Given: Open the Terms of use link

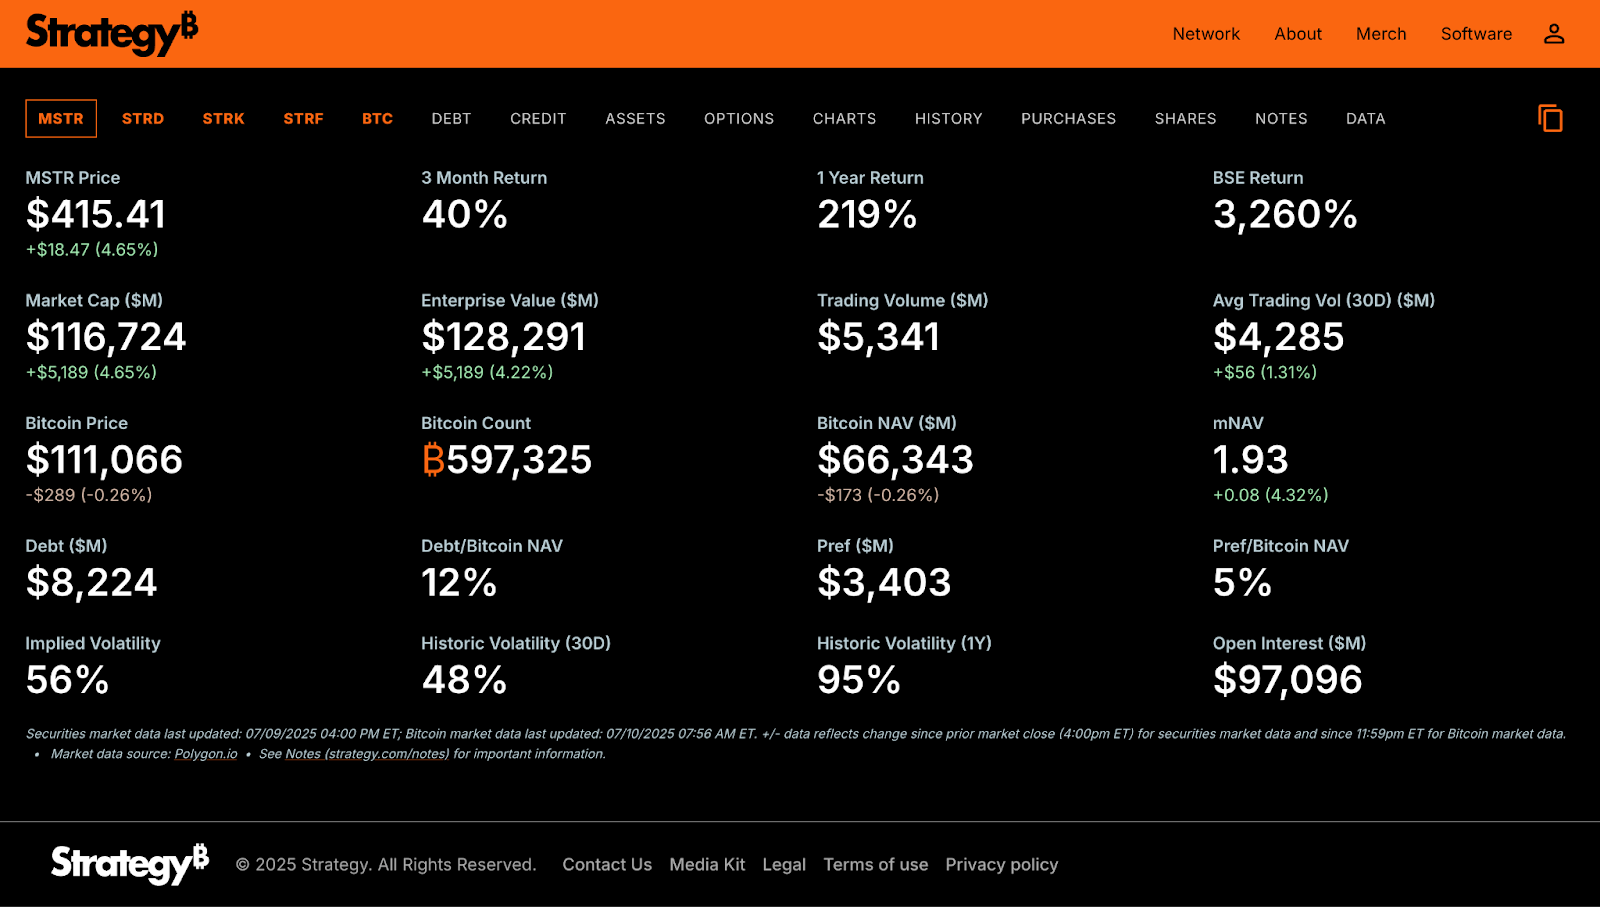Looking at the screenshot, I should [x=876, y=864].
